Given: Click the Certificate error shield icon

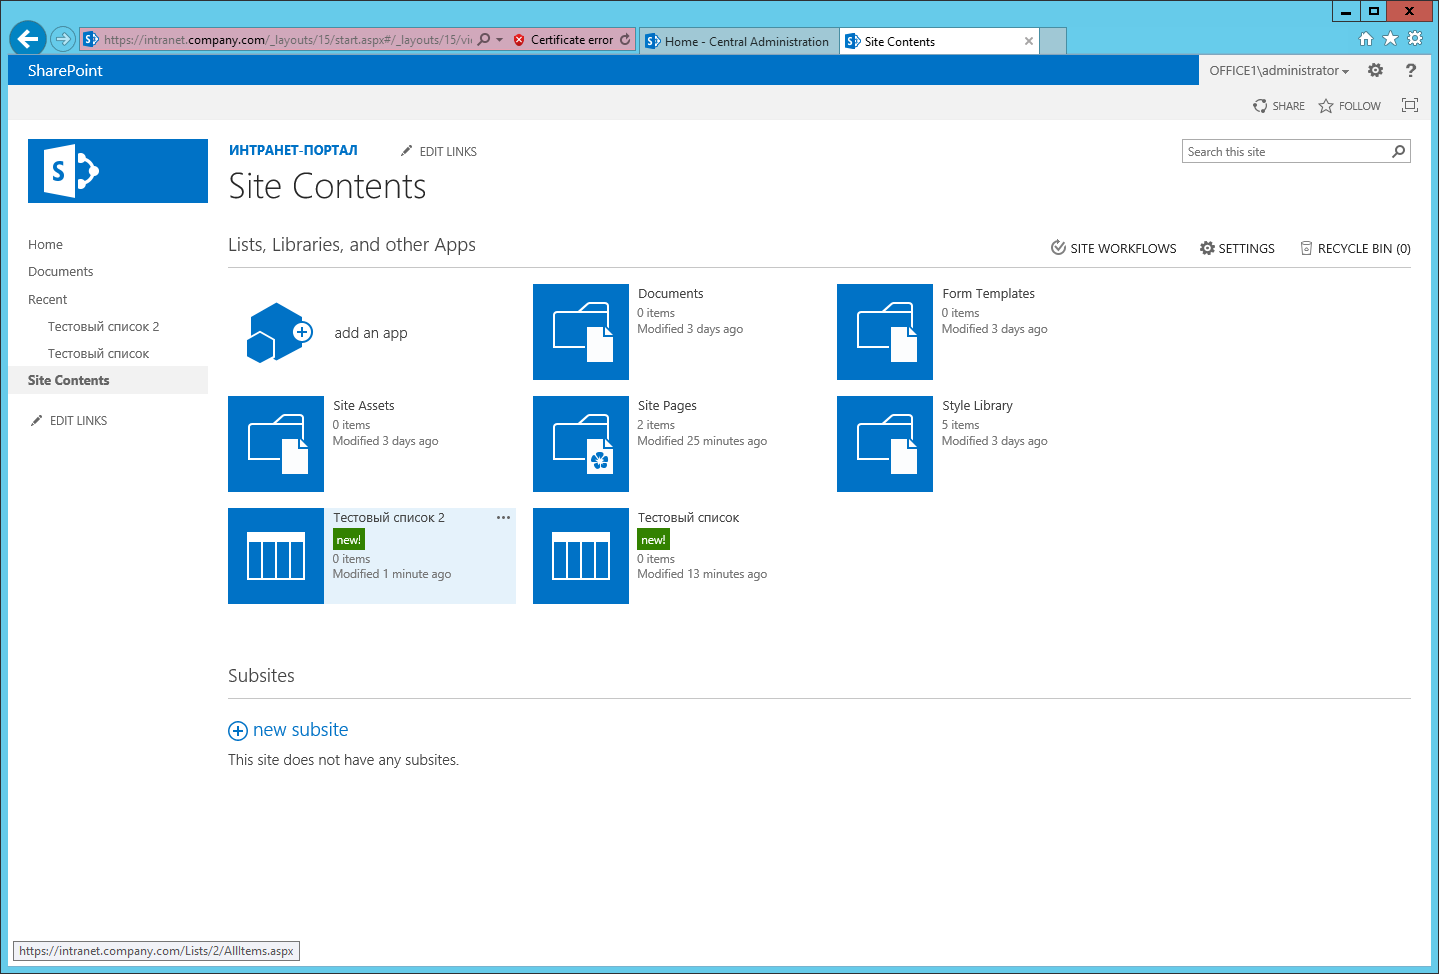Looking at the screenshot, I should tap(519, 40).
